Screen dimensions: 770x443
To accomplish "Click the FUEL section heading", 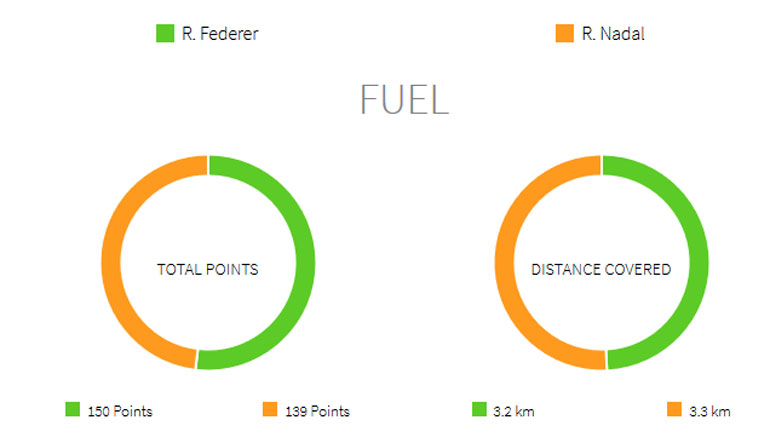I will tap(403, 100).
